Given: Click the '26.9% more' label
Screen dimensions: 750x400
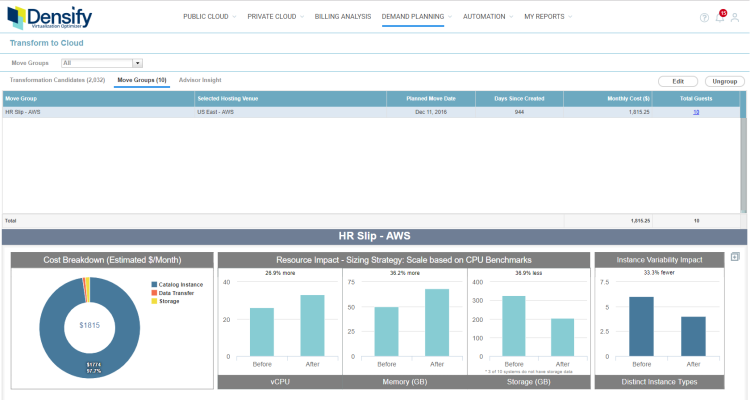Looking at the screenshot, I should coord(280,273).
